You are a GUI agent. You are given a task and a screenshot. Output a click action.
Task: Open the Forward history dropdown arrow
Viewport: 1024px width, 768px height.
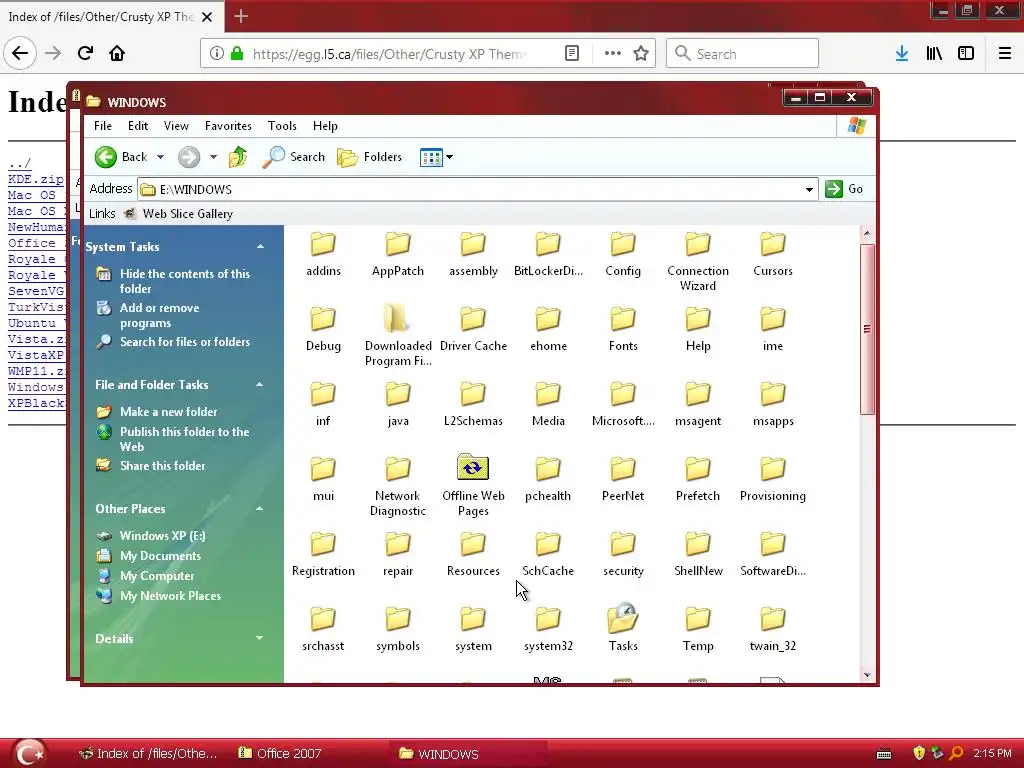213,157
